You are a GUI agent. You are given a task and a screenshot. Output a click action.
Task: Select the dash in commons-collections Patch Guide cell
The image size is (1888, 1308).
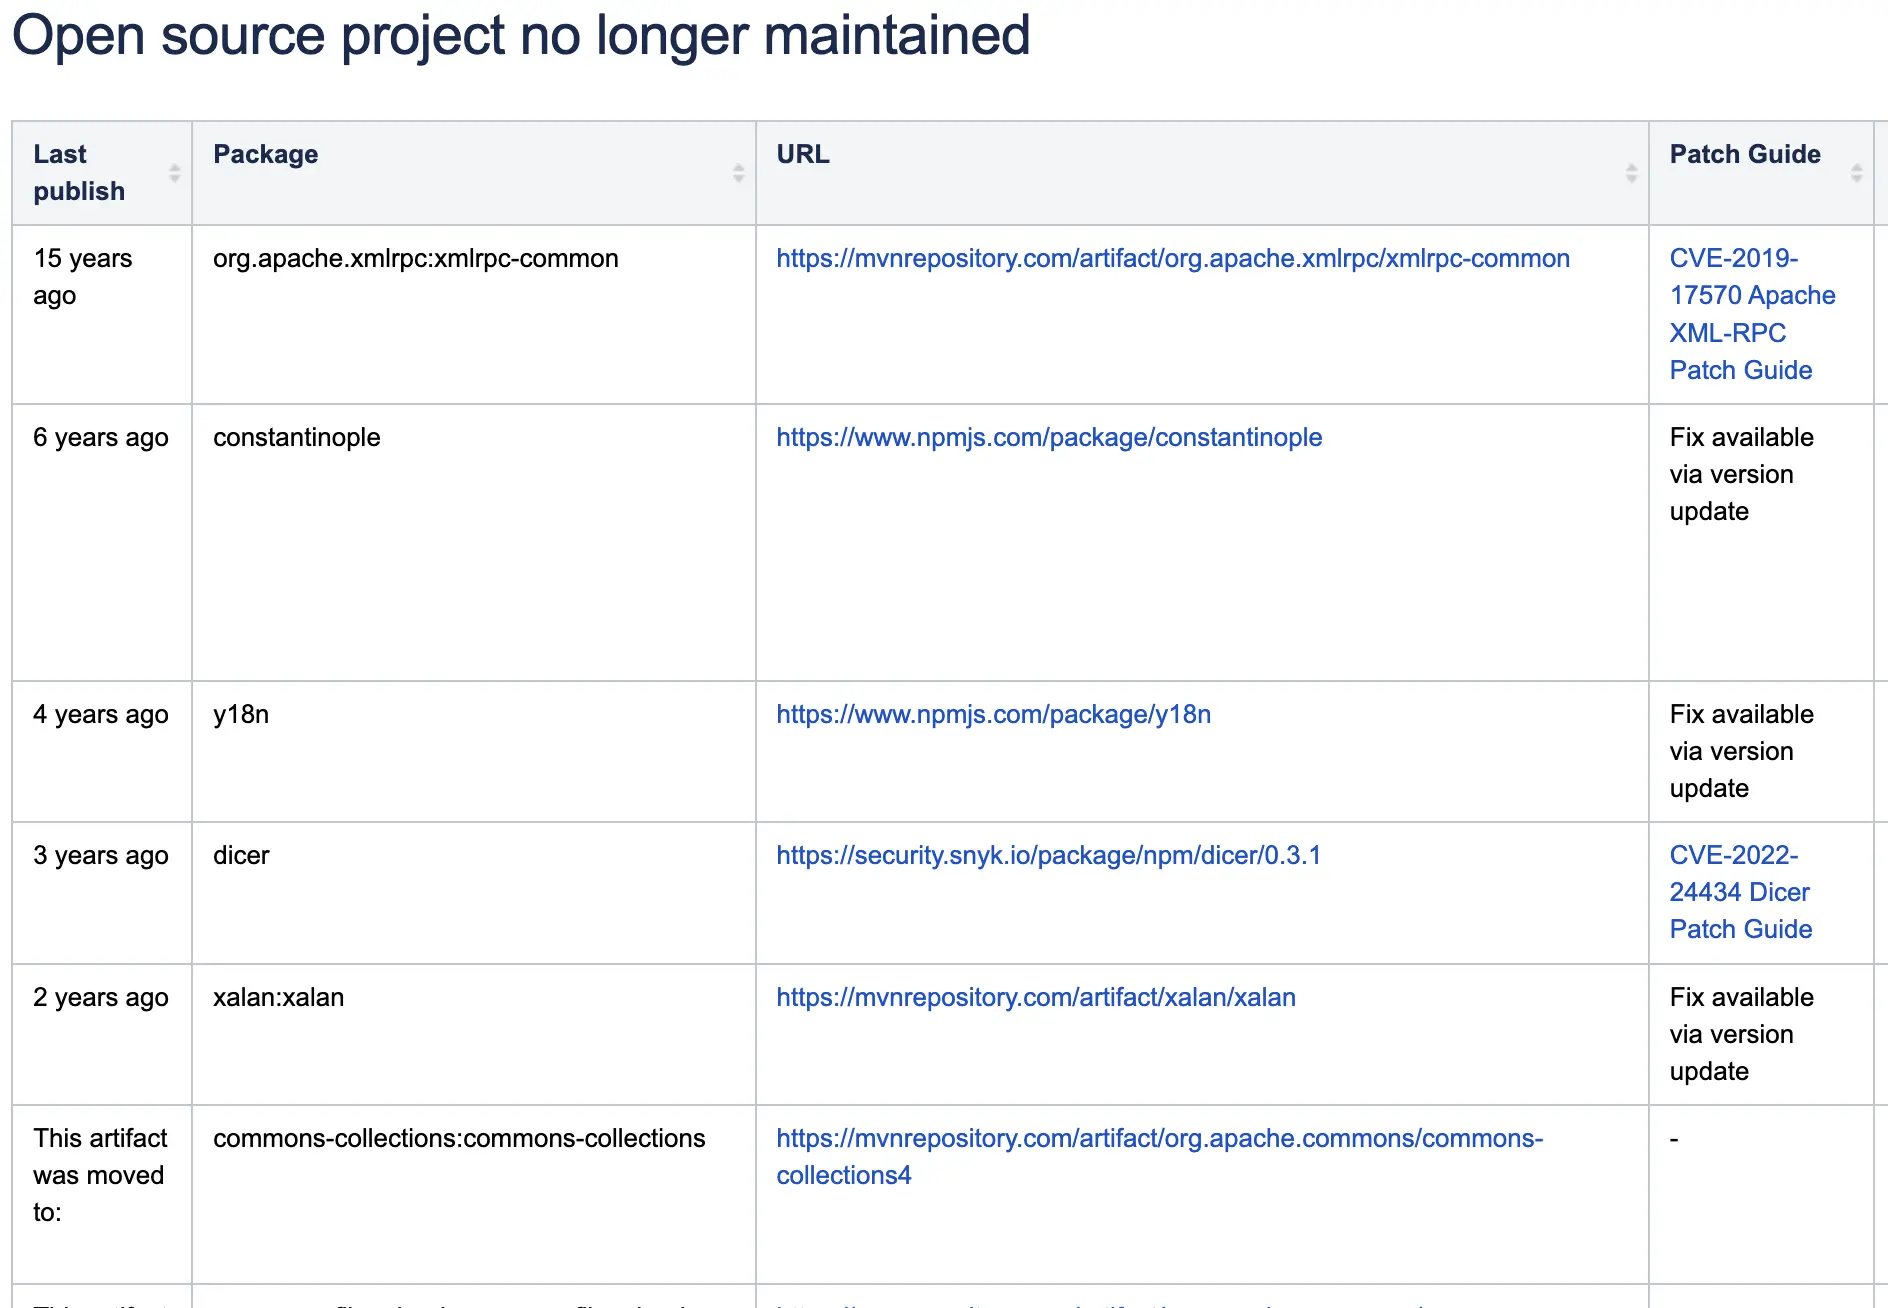click(1674, 1138)
